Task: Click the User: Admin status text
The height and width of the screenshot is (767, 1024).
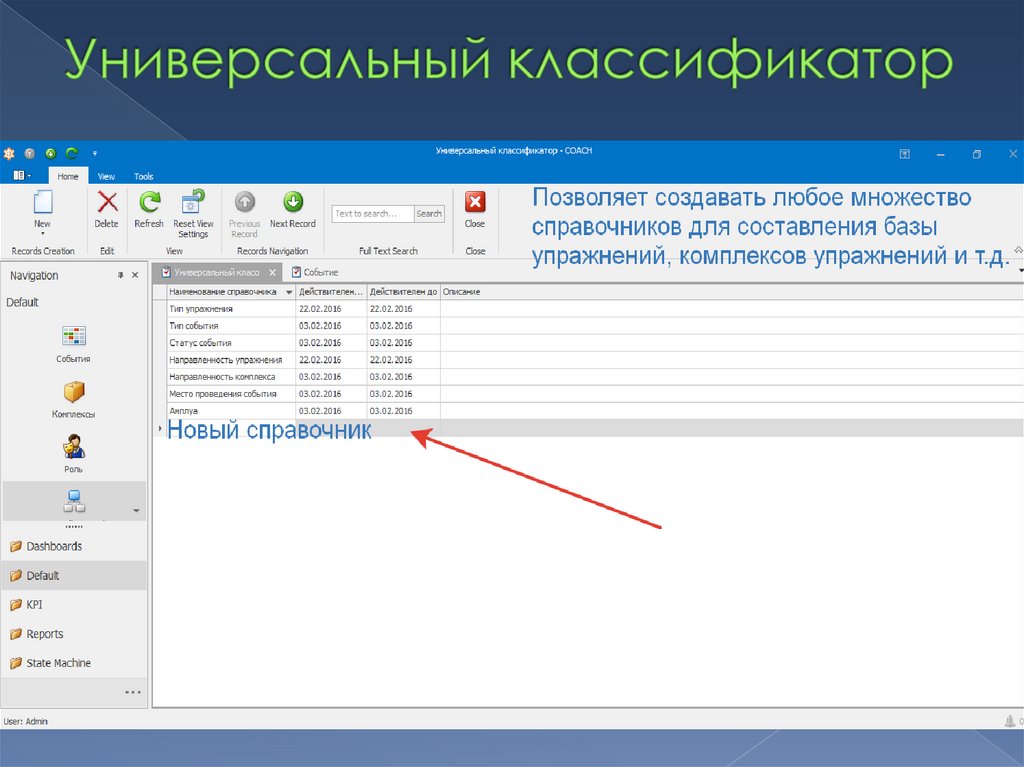Action: click(x=25, y=721)
